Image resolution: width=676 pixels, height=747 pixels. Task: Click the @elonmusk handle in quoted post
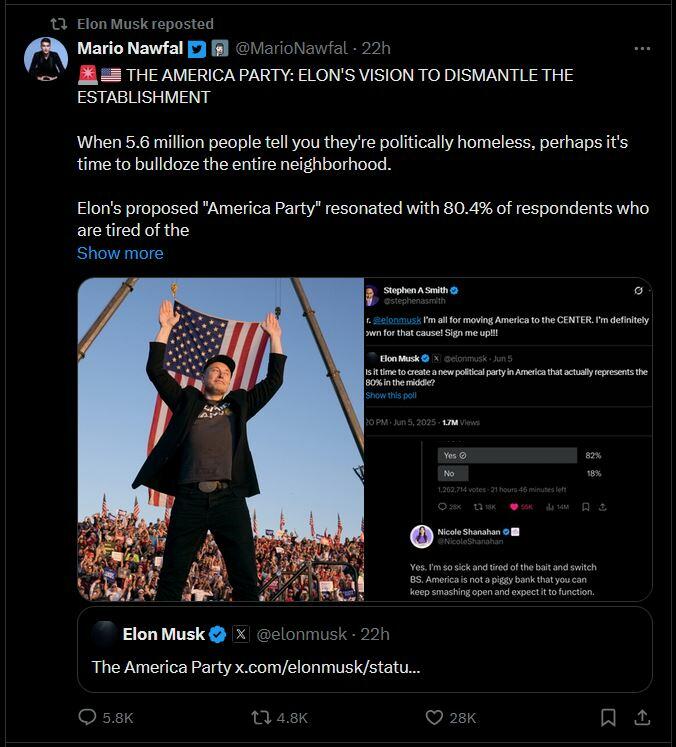301,634
